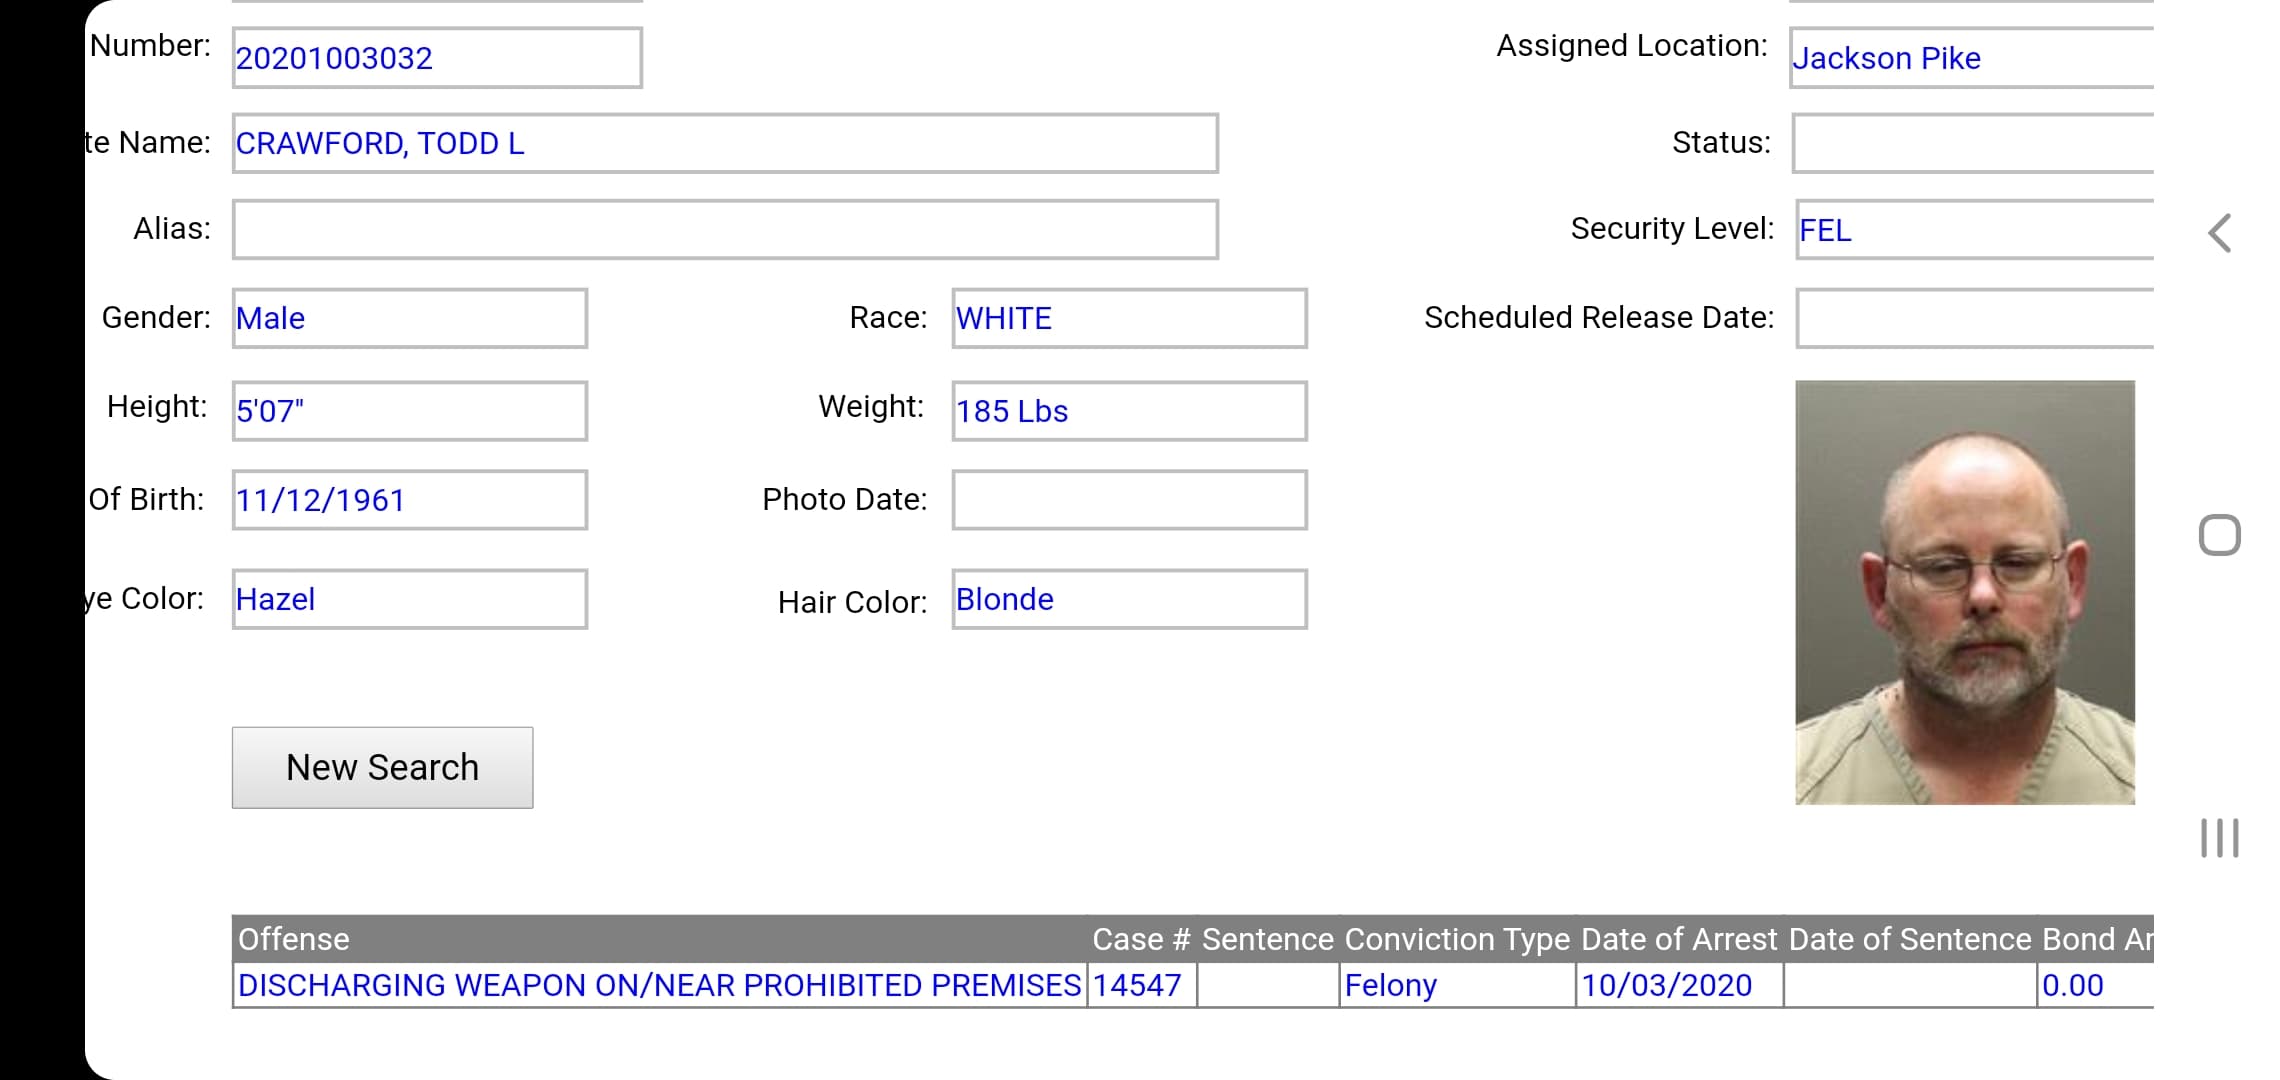Select the inmate Name field
The image size is (2280, 1080).
pyautogui.click(x=725, y=143)
